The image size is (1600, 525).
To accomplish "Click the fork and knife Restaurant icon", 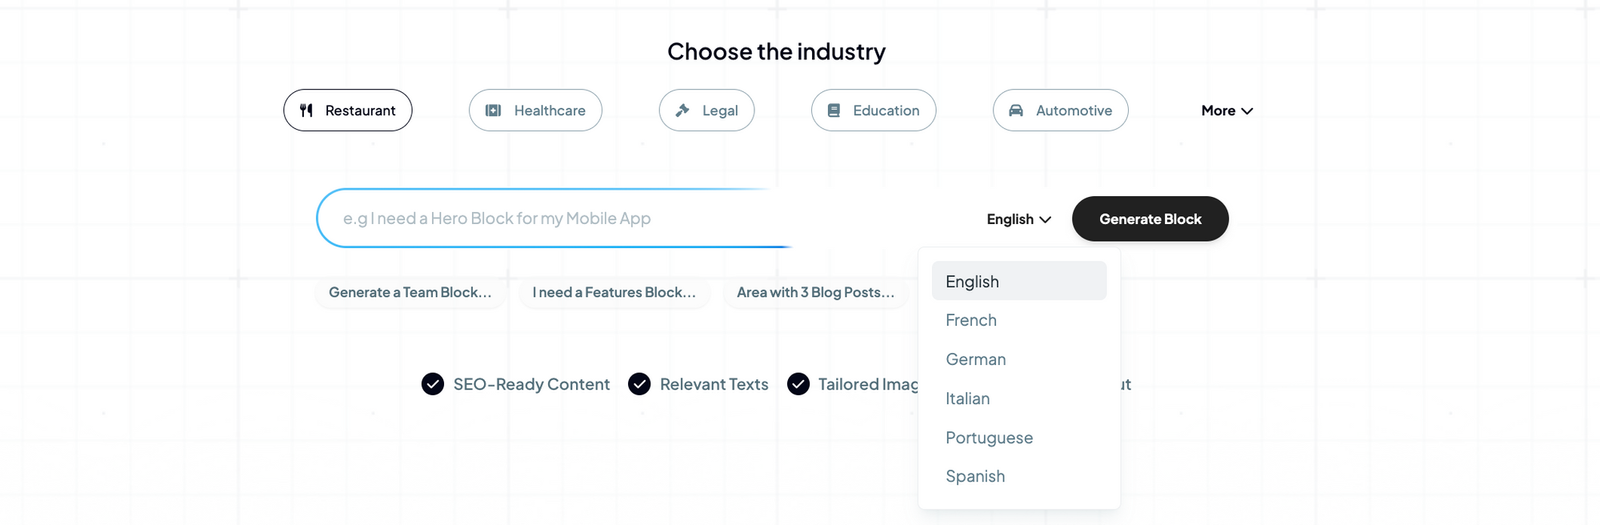I will point(307,111).
